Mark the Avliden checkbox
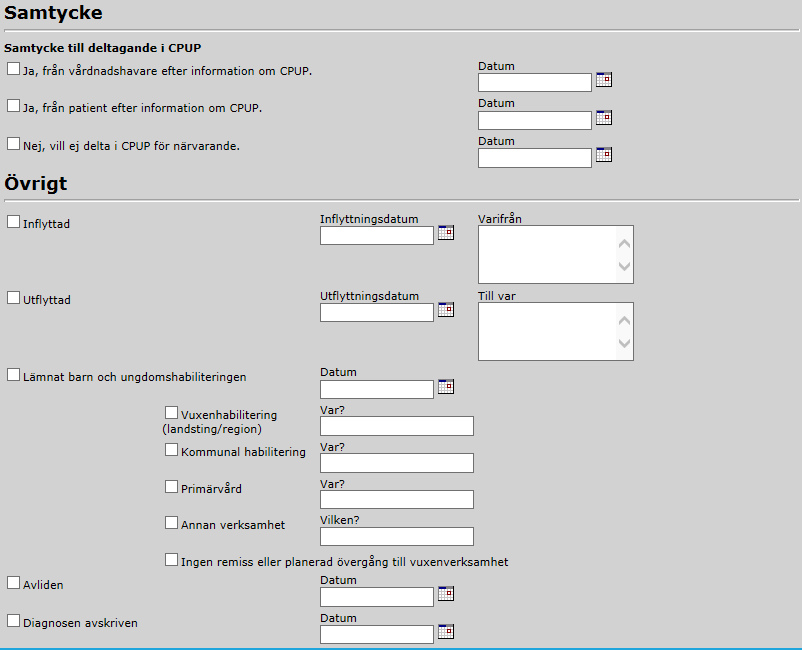Image resolution: width=802 pixels, height=650 pixels. point(13,582)
